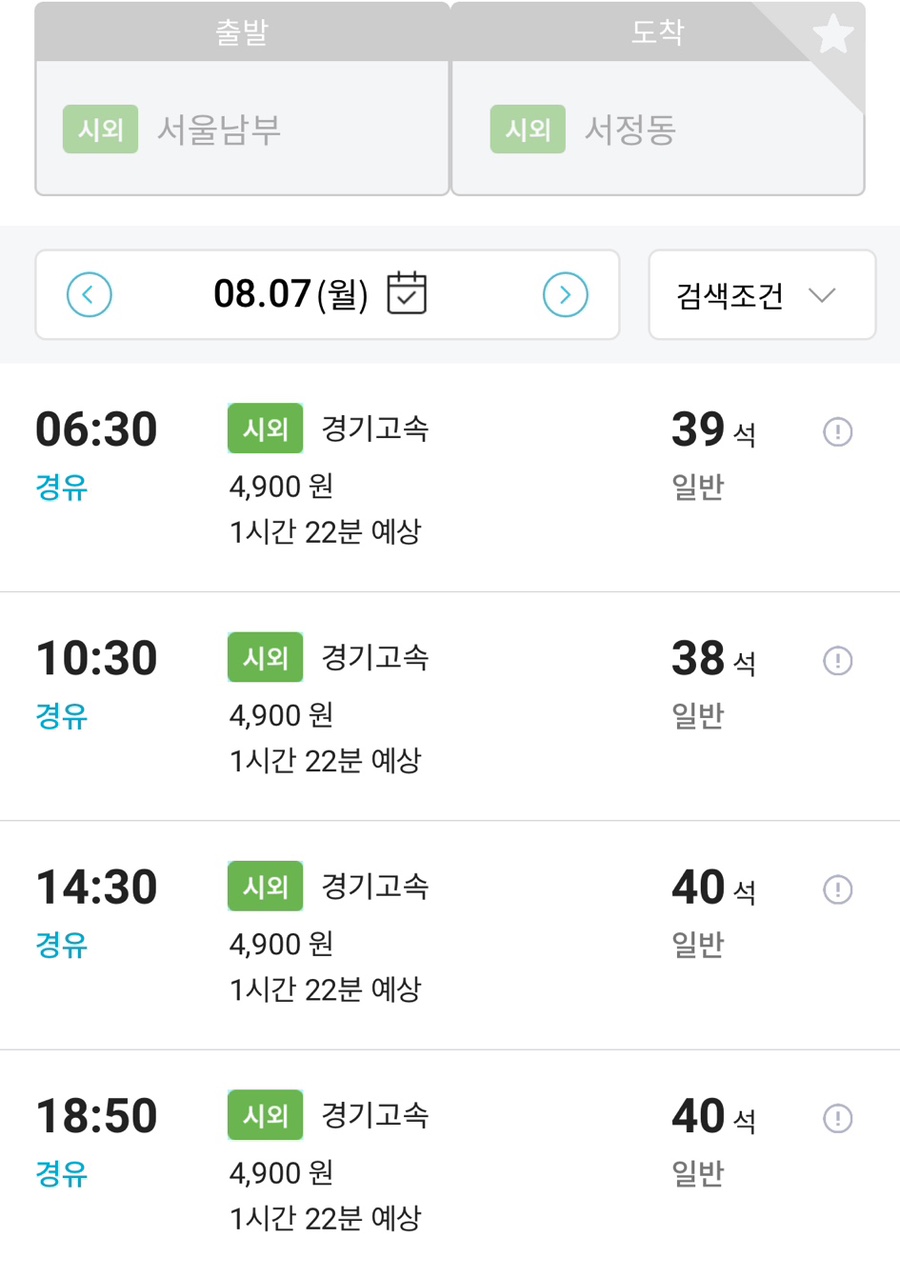Click the 도착 tab header
The image size is (900, 1277).
coord(658,32)
